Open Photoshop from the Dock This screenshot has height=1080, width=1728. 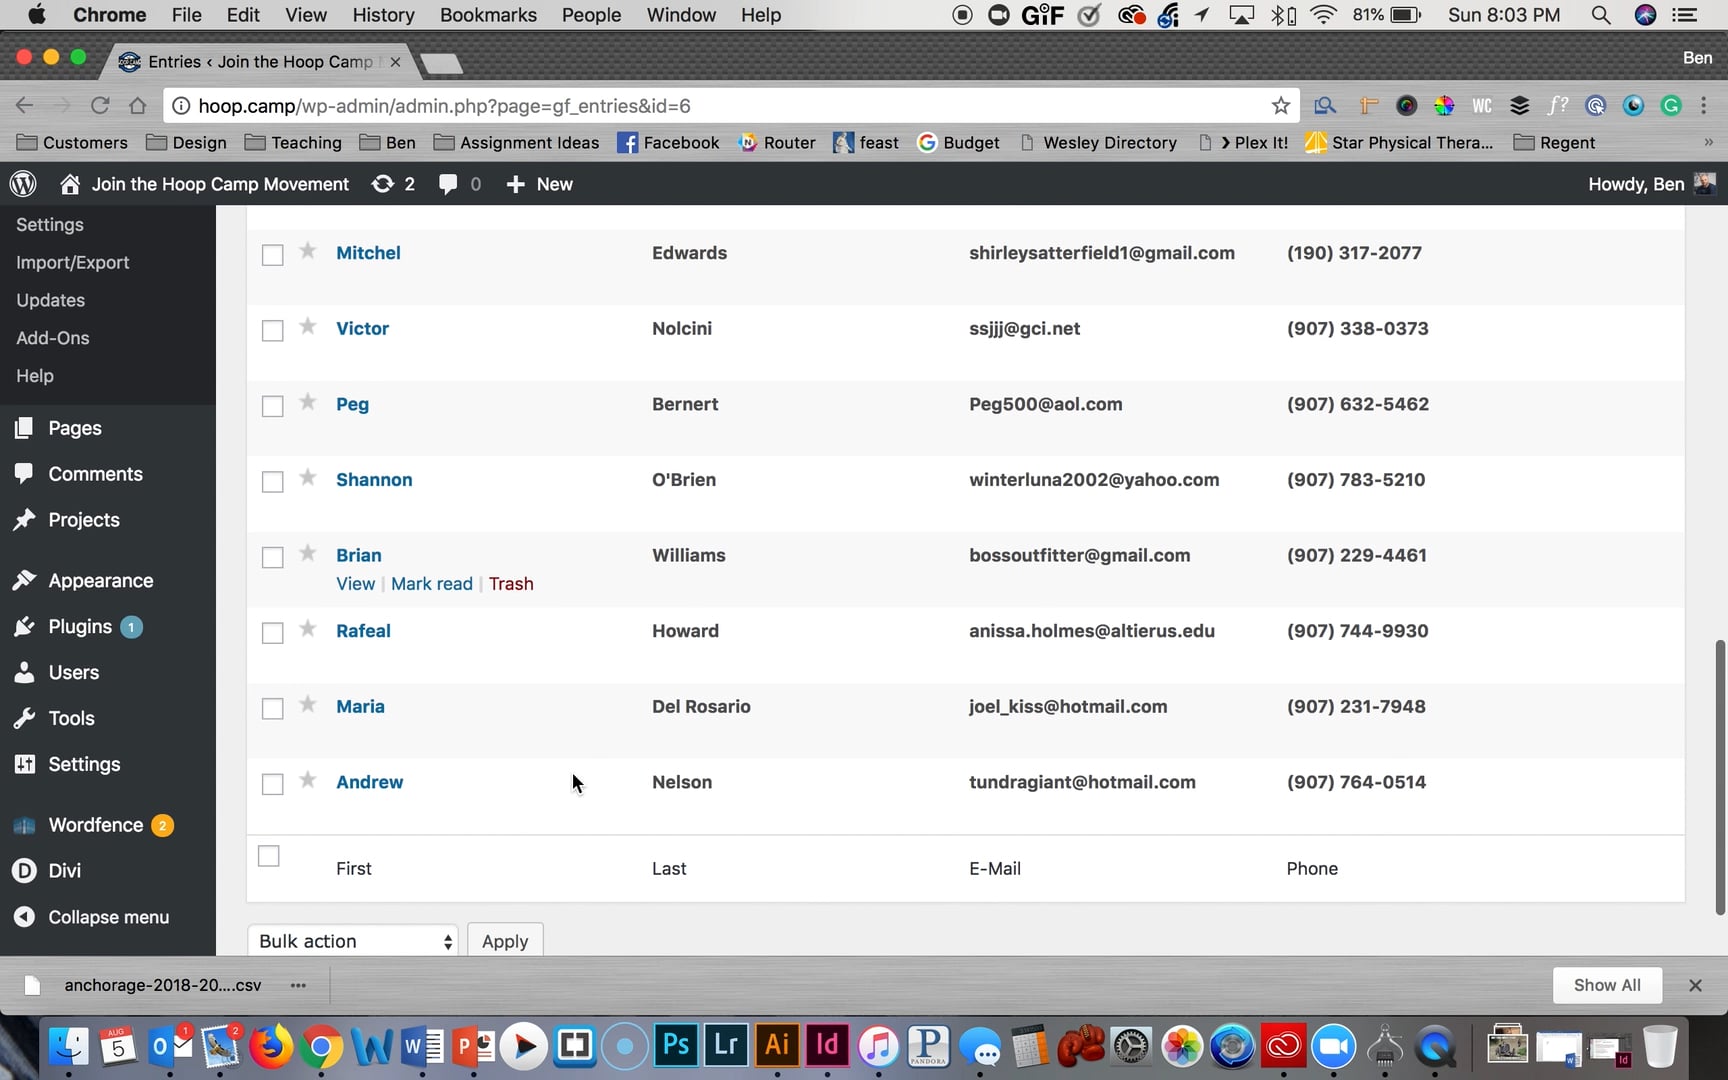[x=676, y=1046]
